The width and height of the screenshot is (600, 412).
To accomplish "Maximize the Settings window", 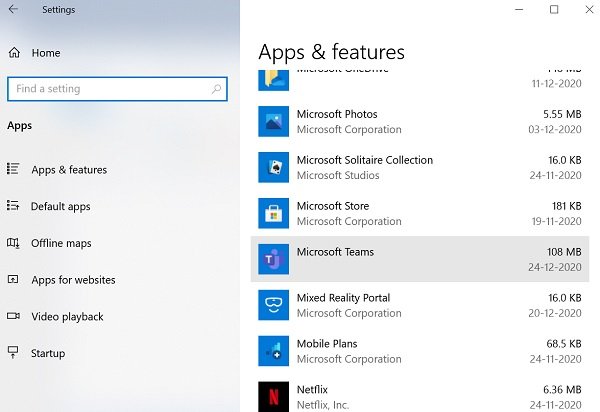I will [x=554, y=10].
